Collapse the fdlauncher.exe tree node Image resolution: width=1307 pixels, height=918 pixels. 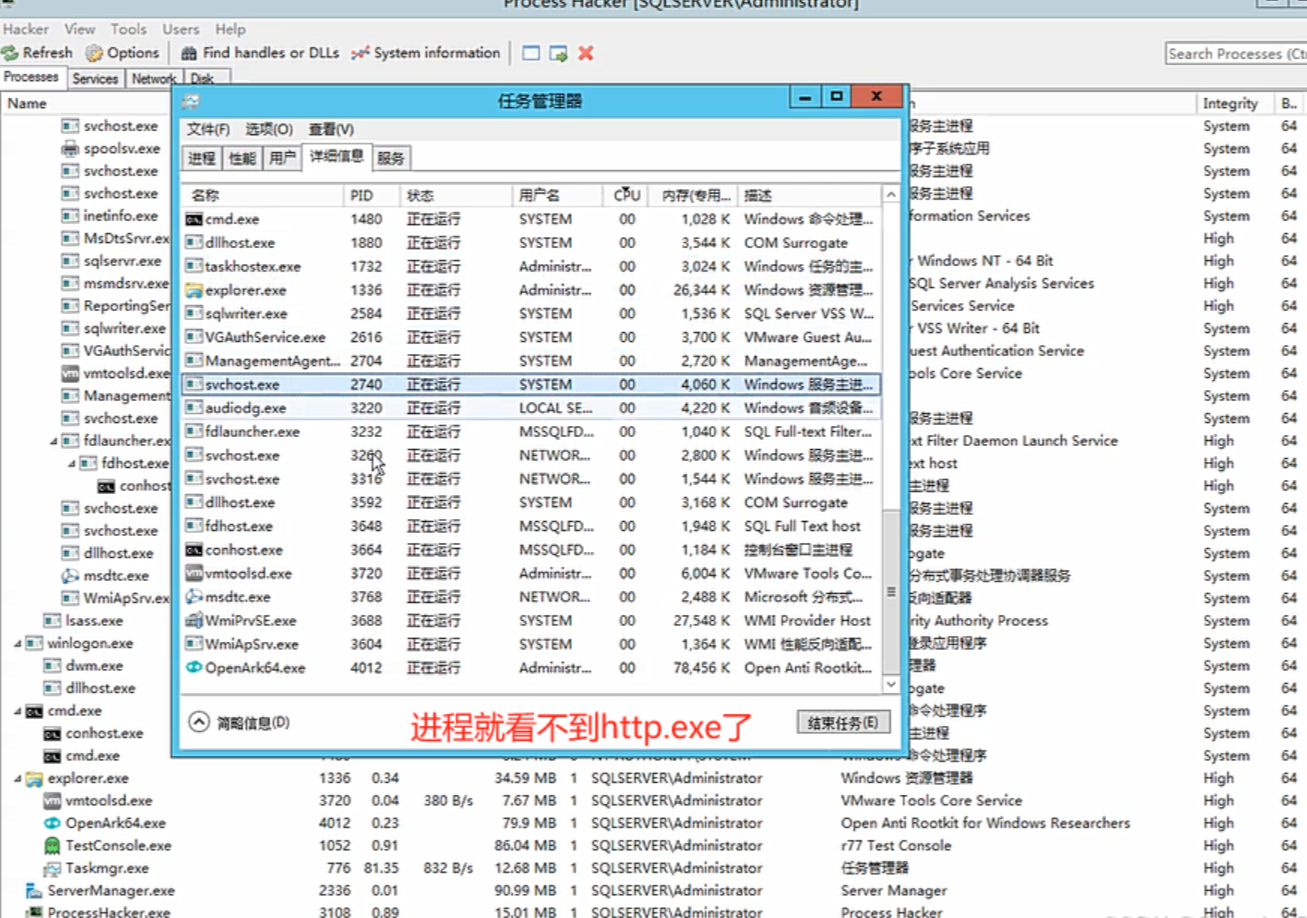point(54,440)
